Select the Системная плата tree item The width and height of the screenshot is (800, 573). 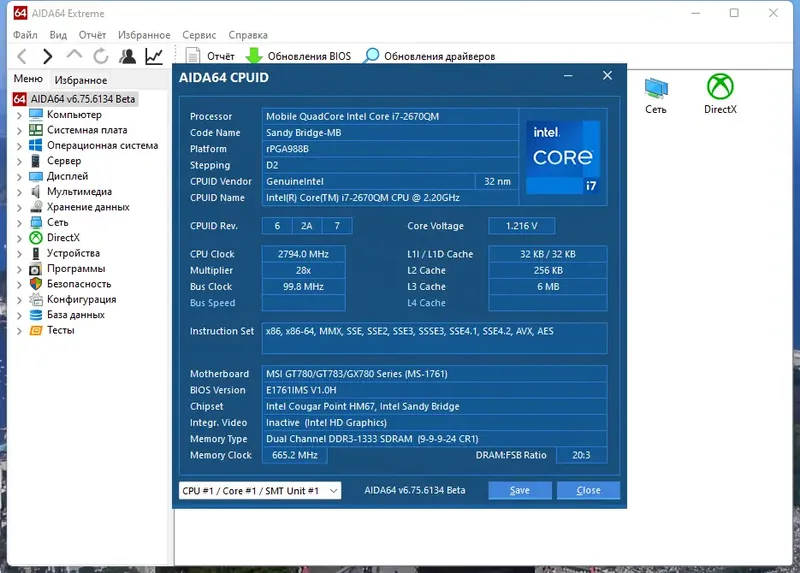pos(87,130)
